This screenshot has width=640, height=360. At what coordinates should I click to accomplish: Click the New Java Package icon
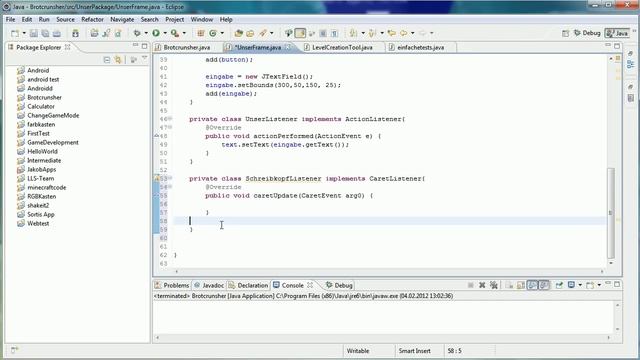tap(201, 33)
